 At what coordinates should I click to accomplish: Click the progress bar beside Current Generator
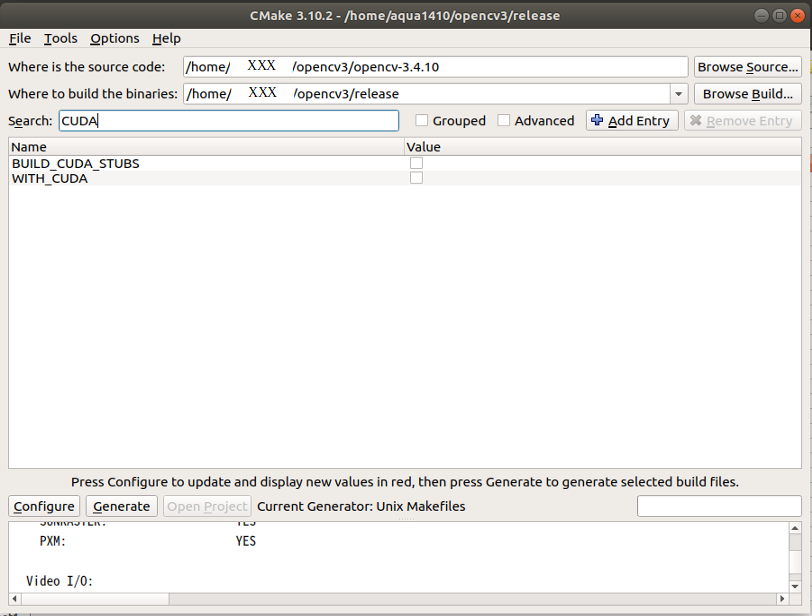(719, 506)
